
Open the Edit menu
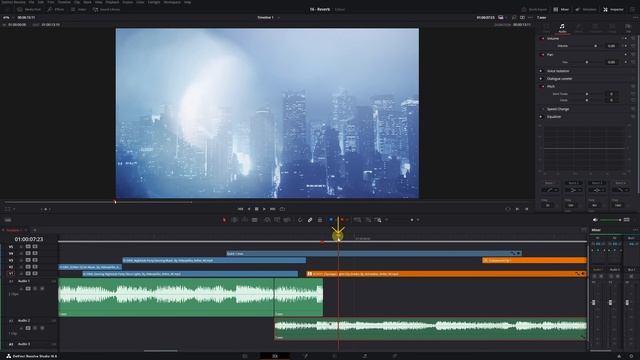click(x=41, y=2)
